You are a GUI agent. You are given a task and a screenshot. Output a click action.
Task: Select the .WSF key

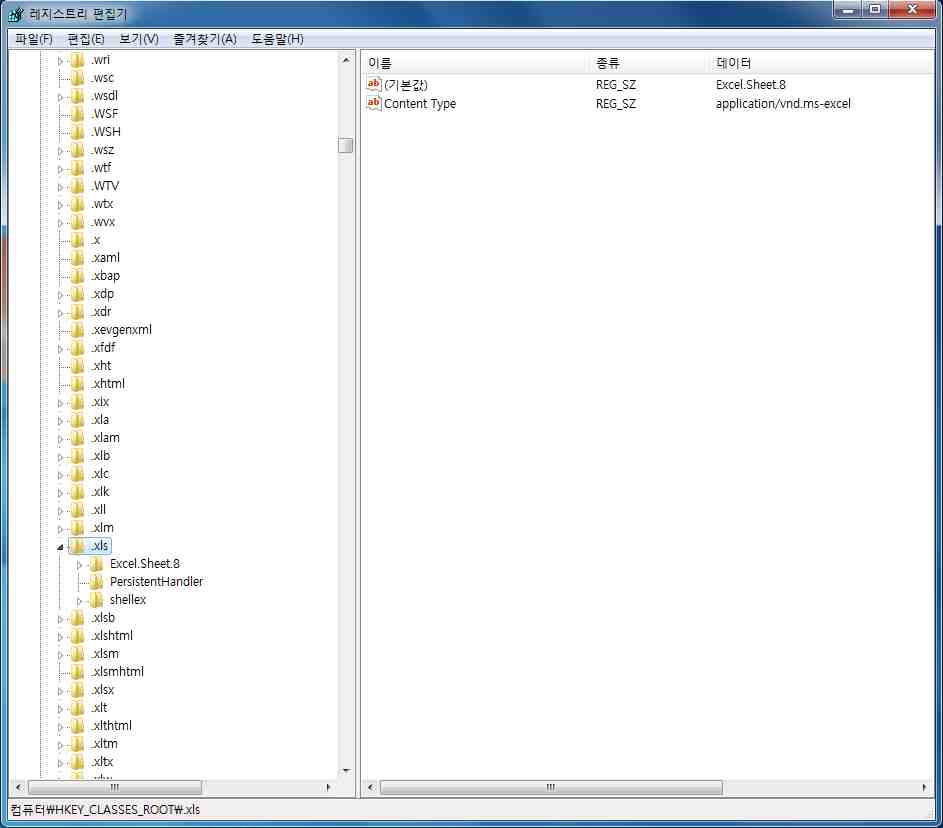pyautogui.click(x=105, y=114)
